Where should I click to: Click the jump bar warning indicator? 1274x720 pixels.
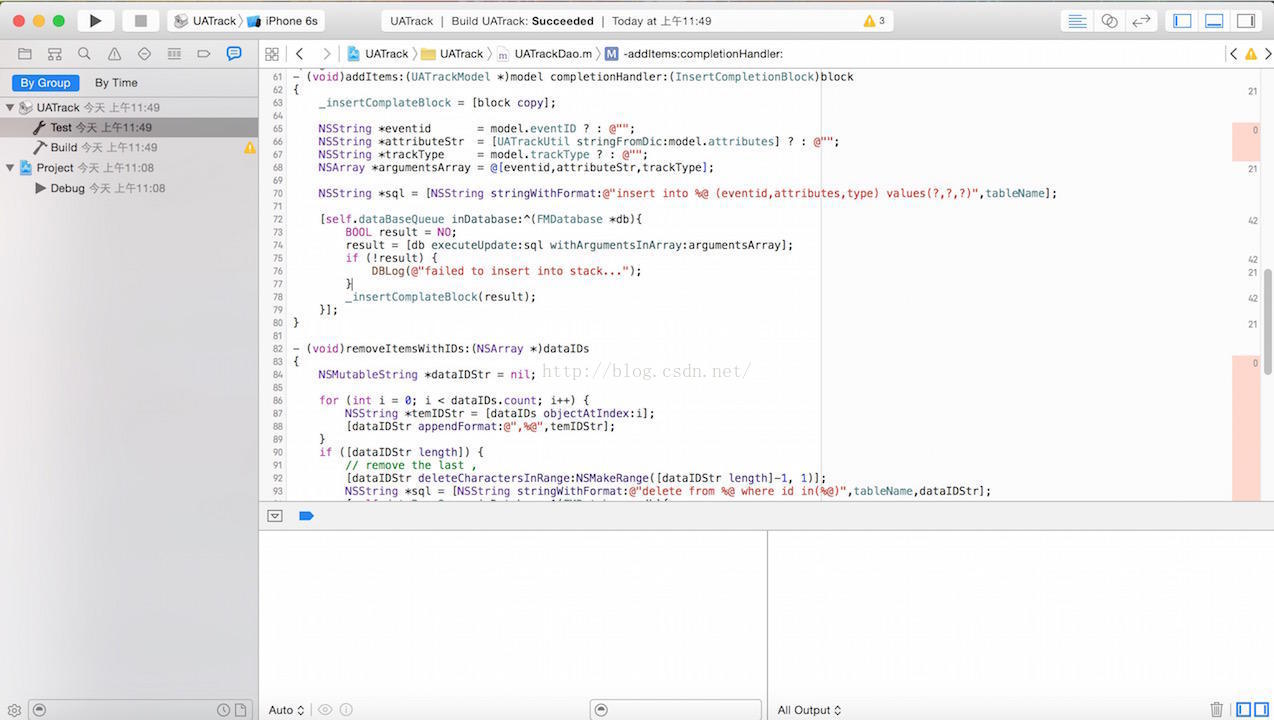pyautogui.click(x=1250, y=54)
